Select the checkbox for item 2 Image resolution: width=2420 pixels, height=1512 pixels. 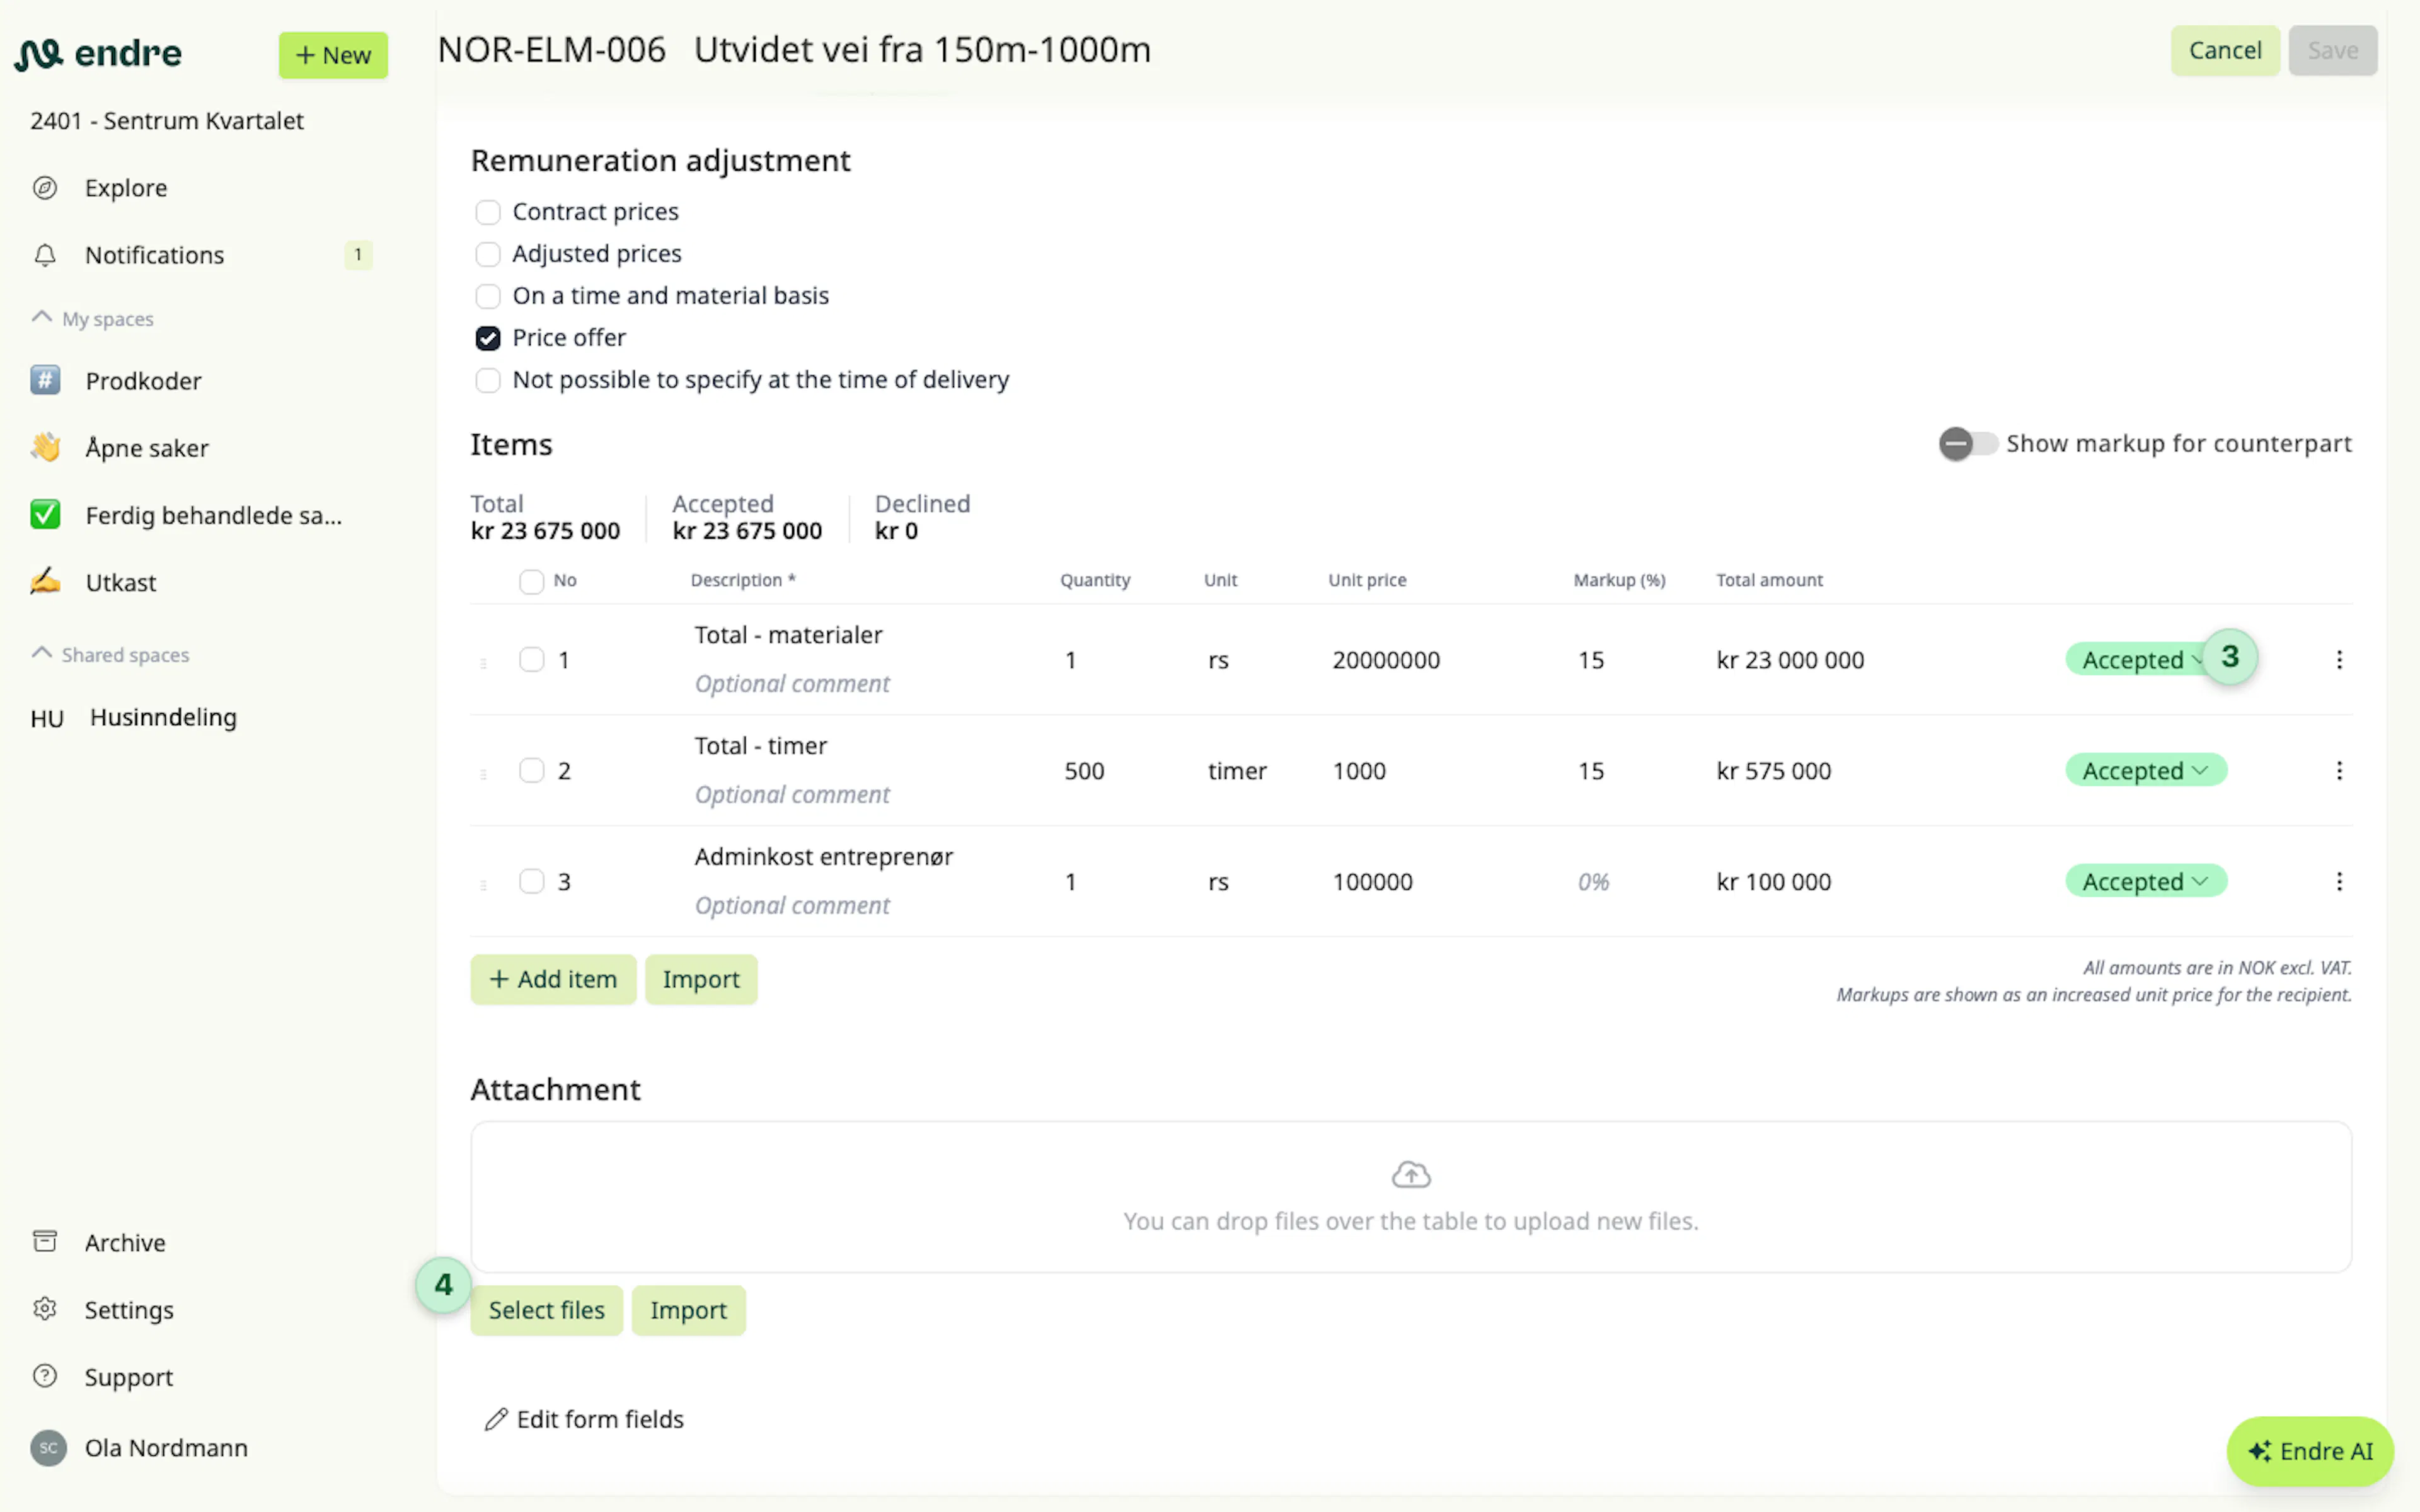click(x=532, y=770)
